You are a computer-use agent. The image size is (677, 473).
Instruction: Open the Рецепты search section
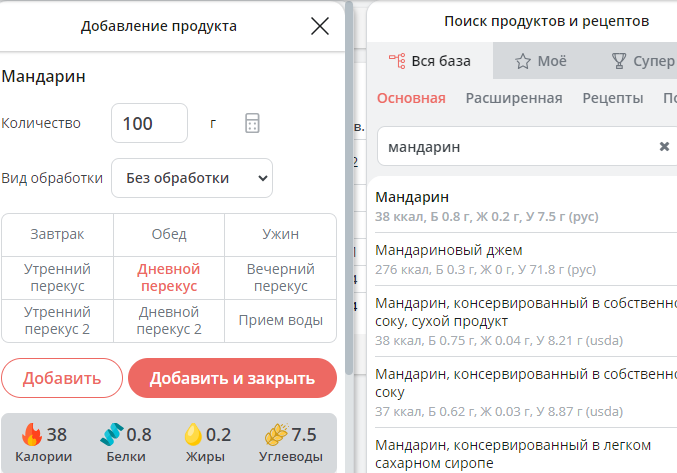click(x=612, y=98)
